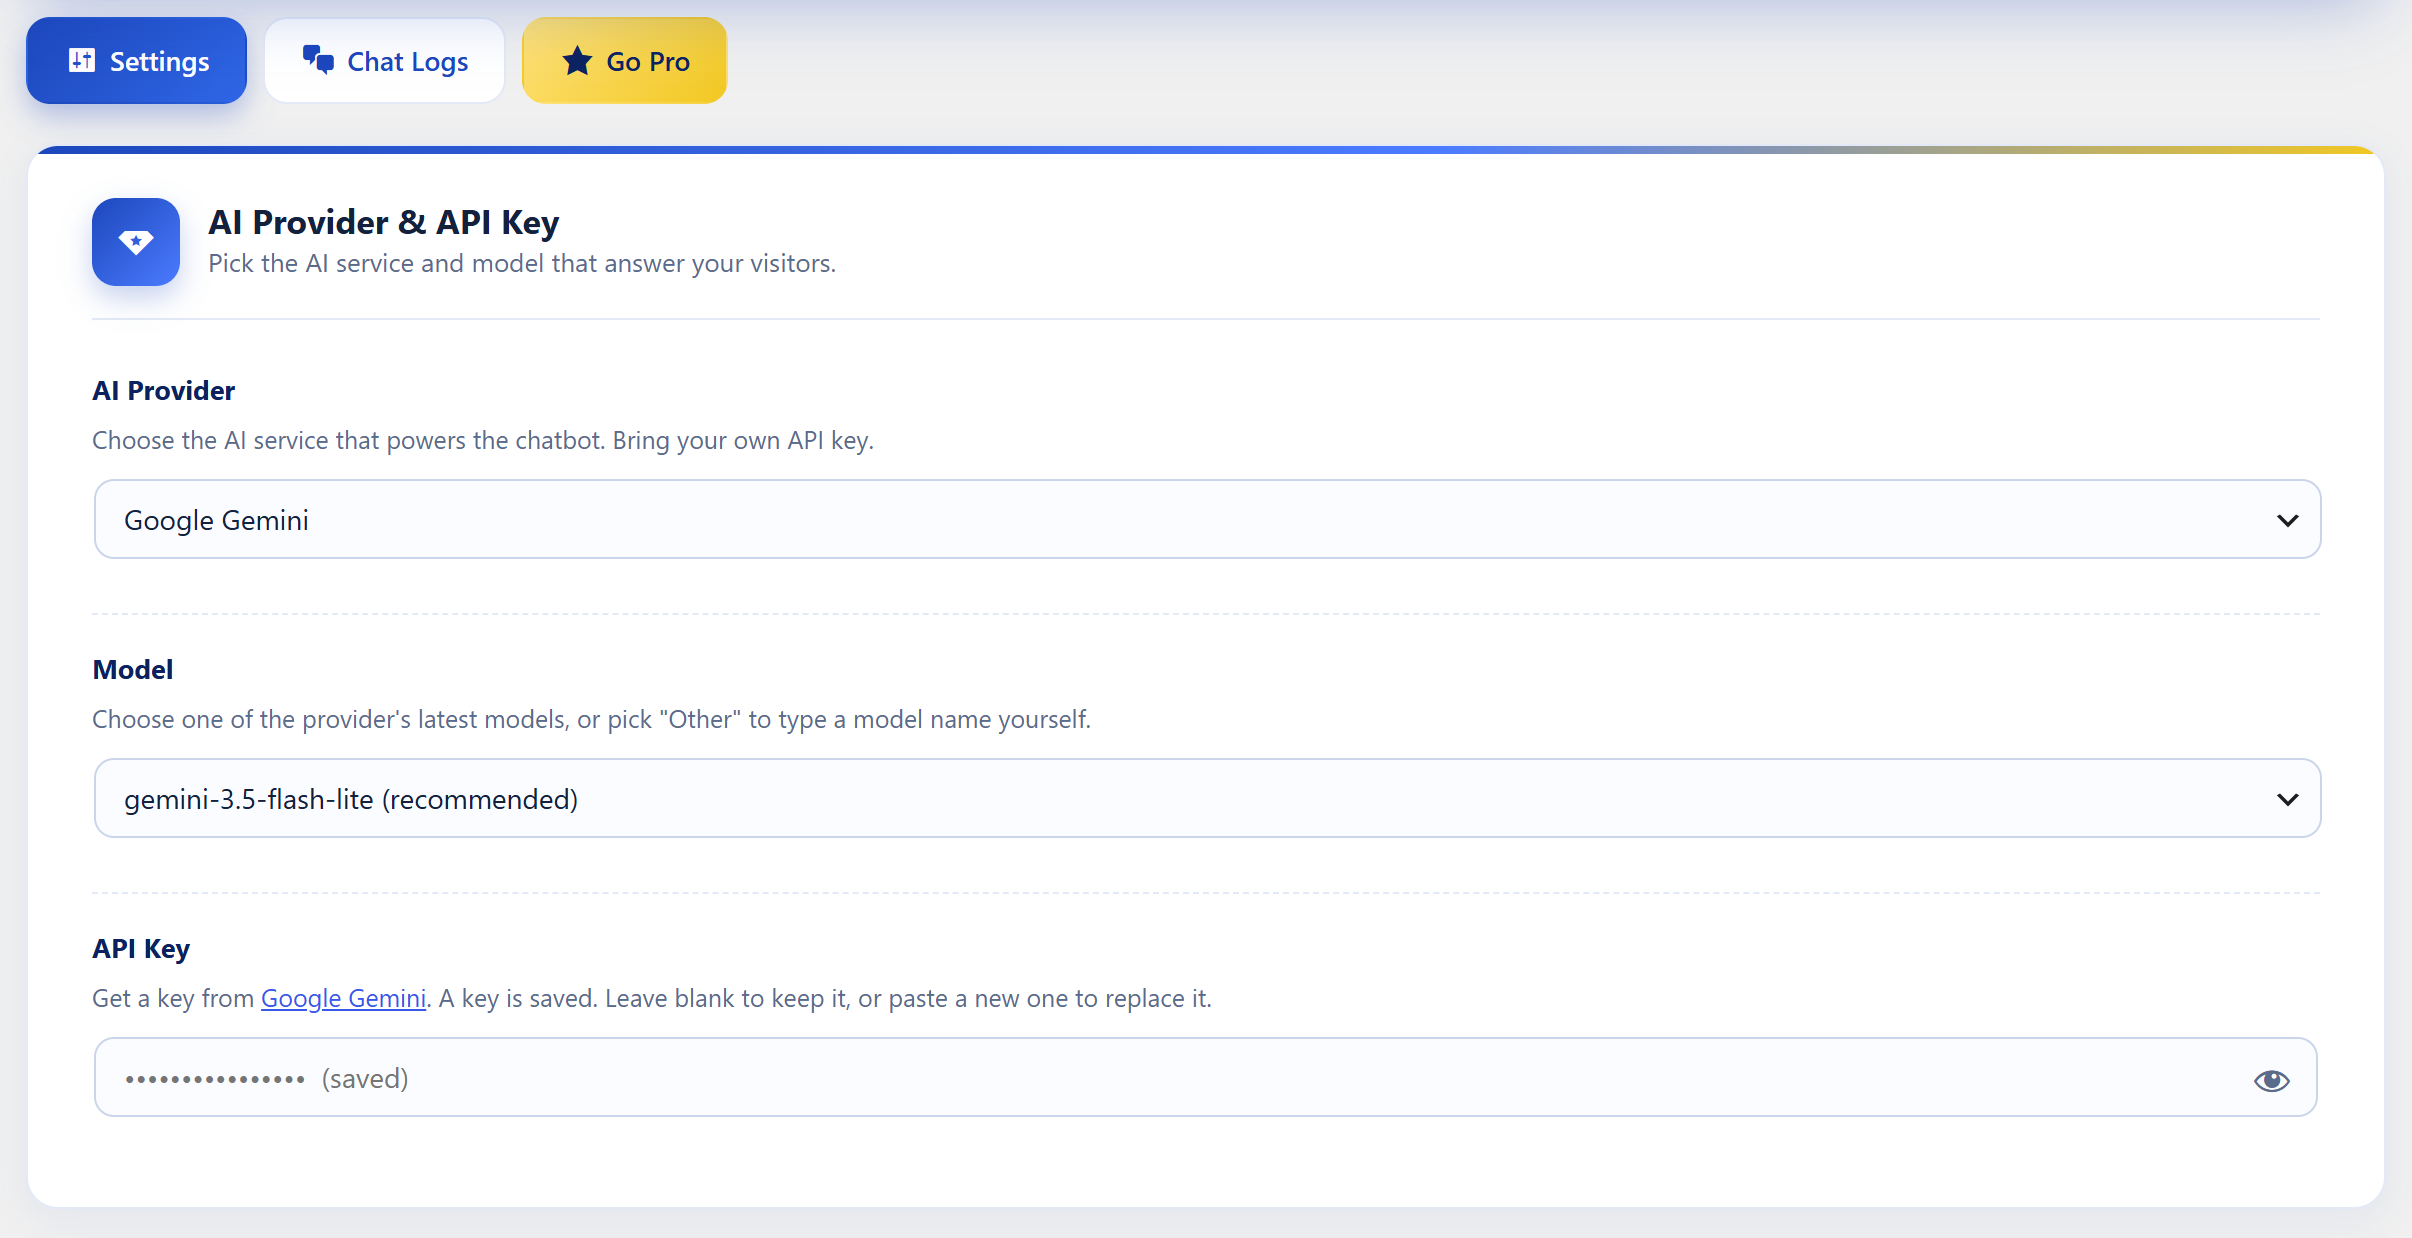Click the 'Model' field label
The height and width of the screenshot is (1238, 2412).
(132, 669)
